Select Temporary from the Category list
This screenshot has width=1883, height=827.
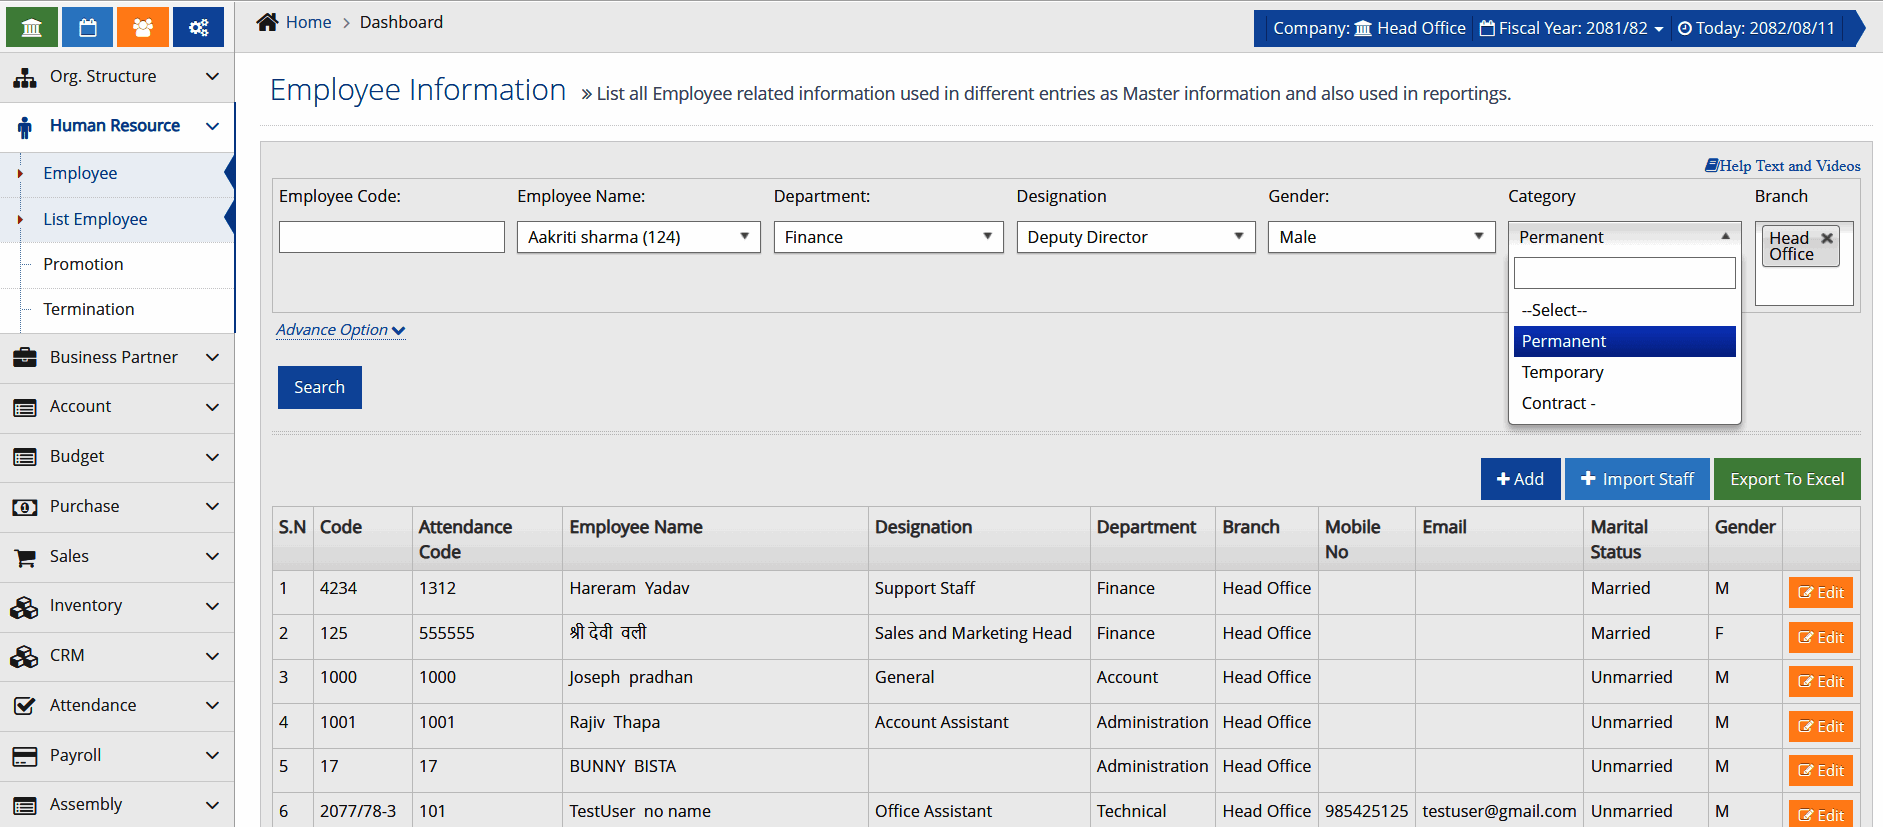1562,372
